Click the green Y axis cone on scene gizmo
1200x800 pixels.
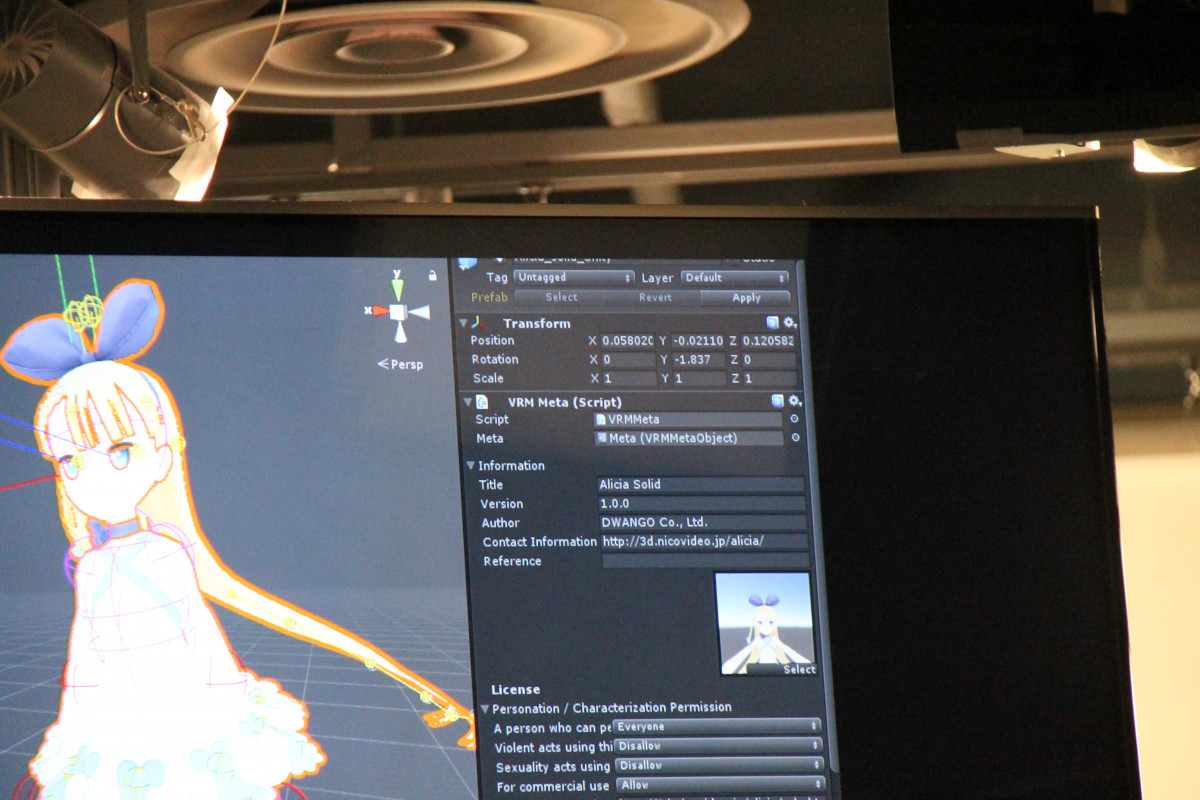398,289
